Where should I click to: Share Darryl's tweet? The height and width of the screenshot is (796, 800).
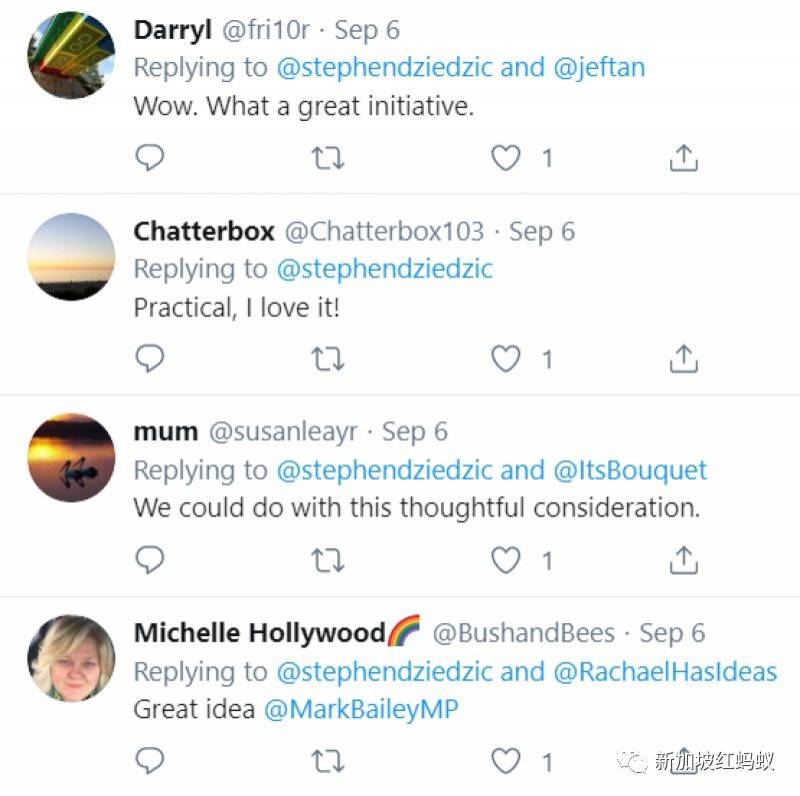pyautogui.click(x=683, y=157)
